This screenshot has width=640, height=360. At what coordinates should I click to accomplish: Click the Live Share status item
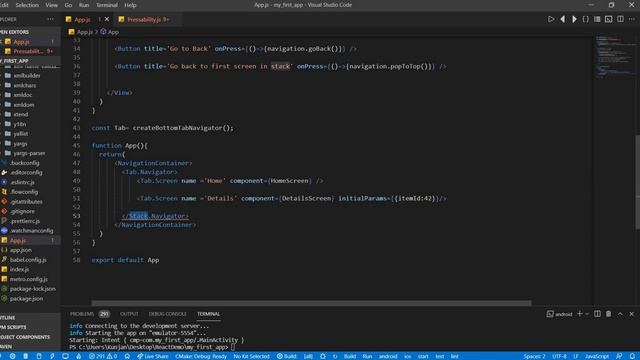(153, 356)
